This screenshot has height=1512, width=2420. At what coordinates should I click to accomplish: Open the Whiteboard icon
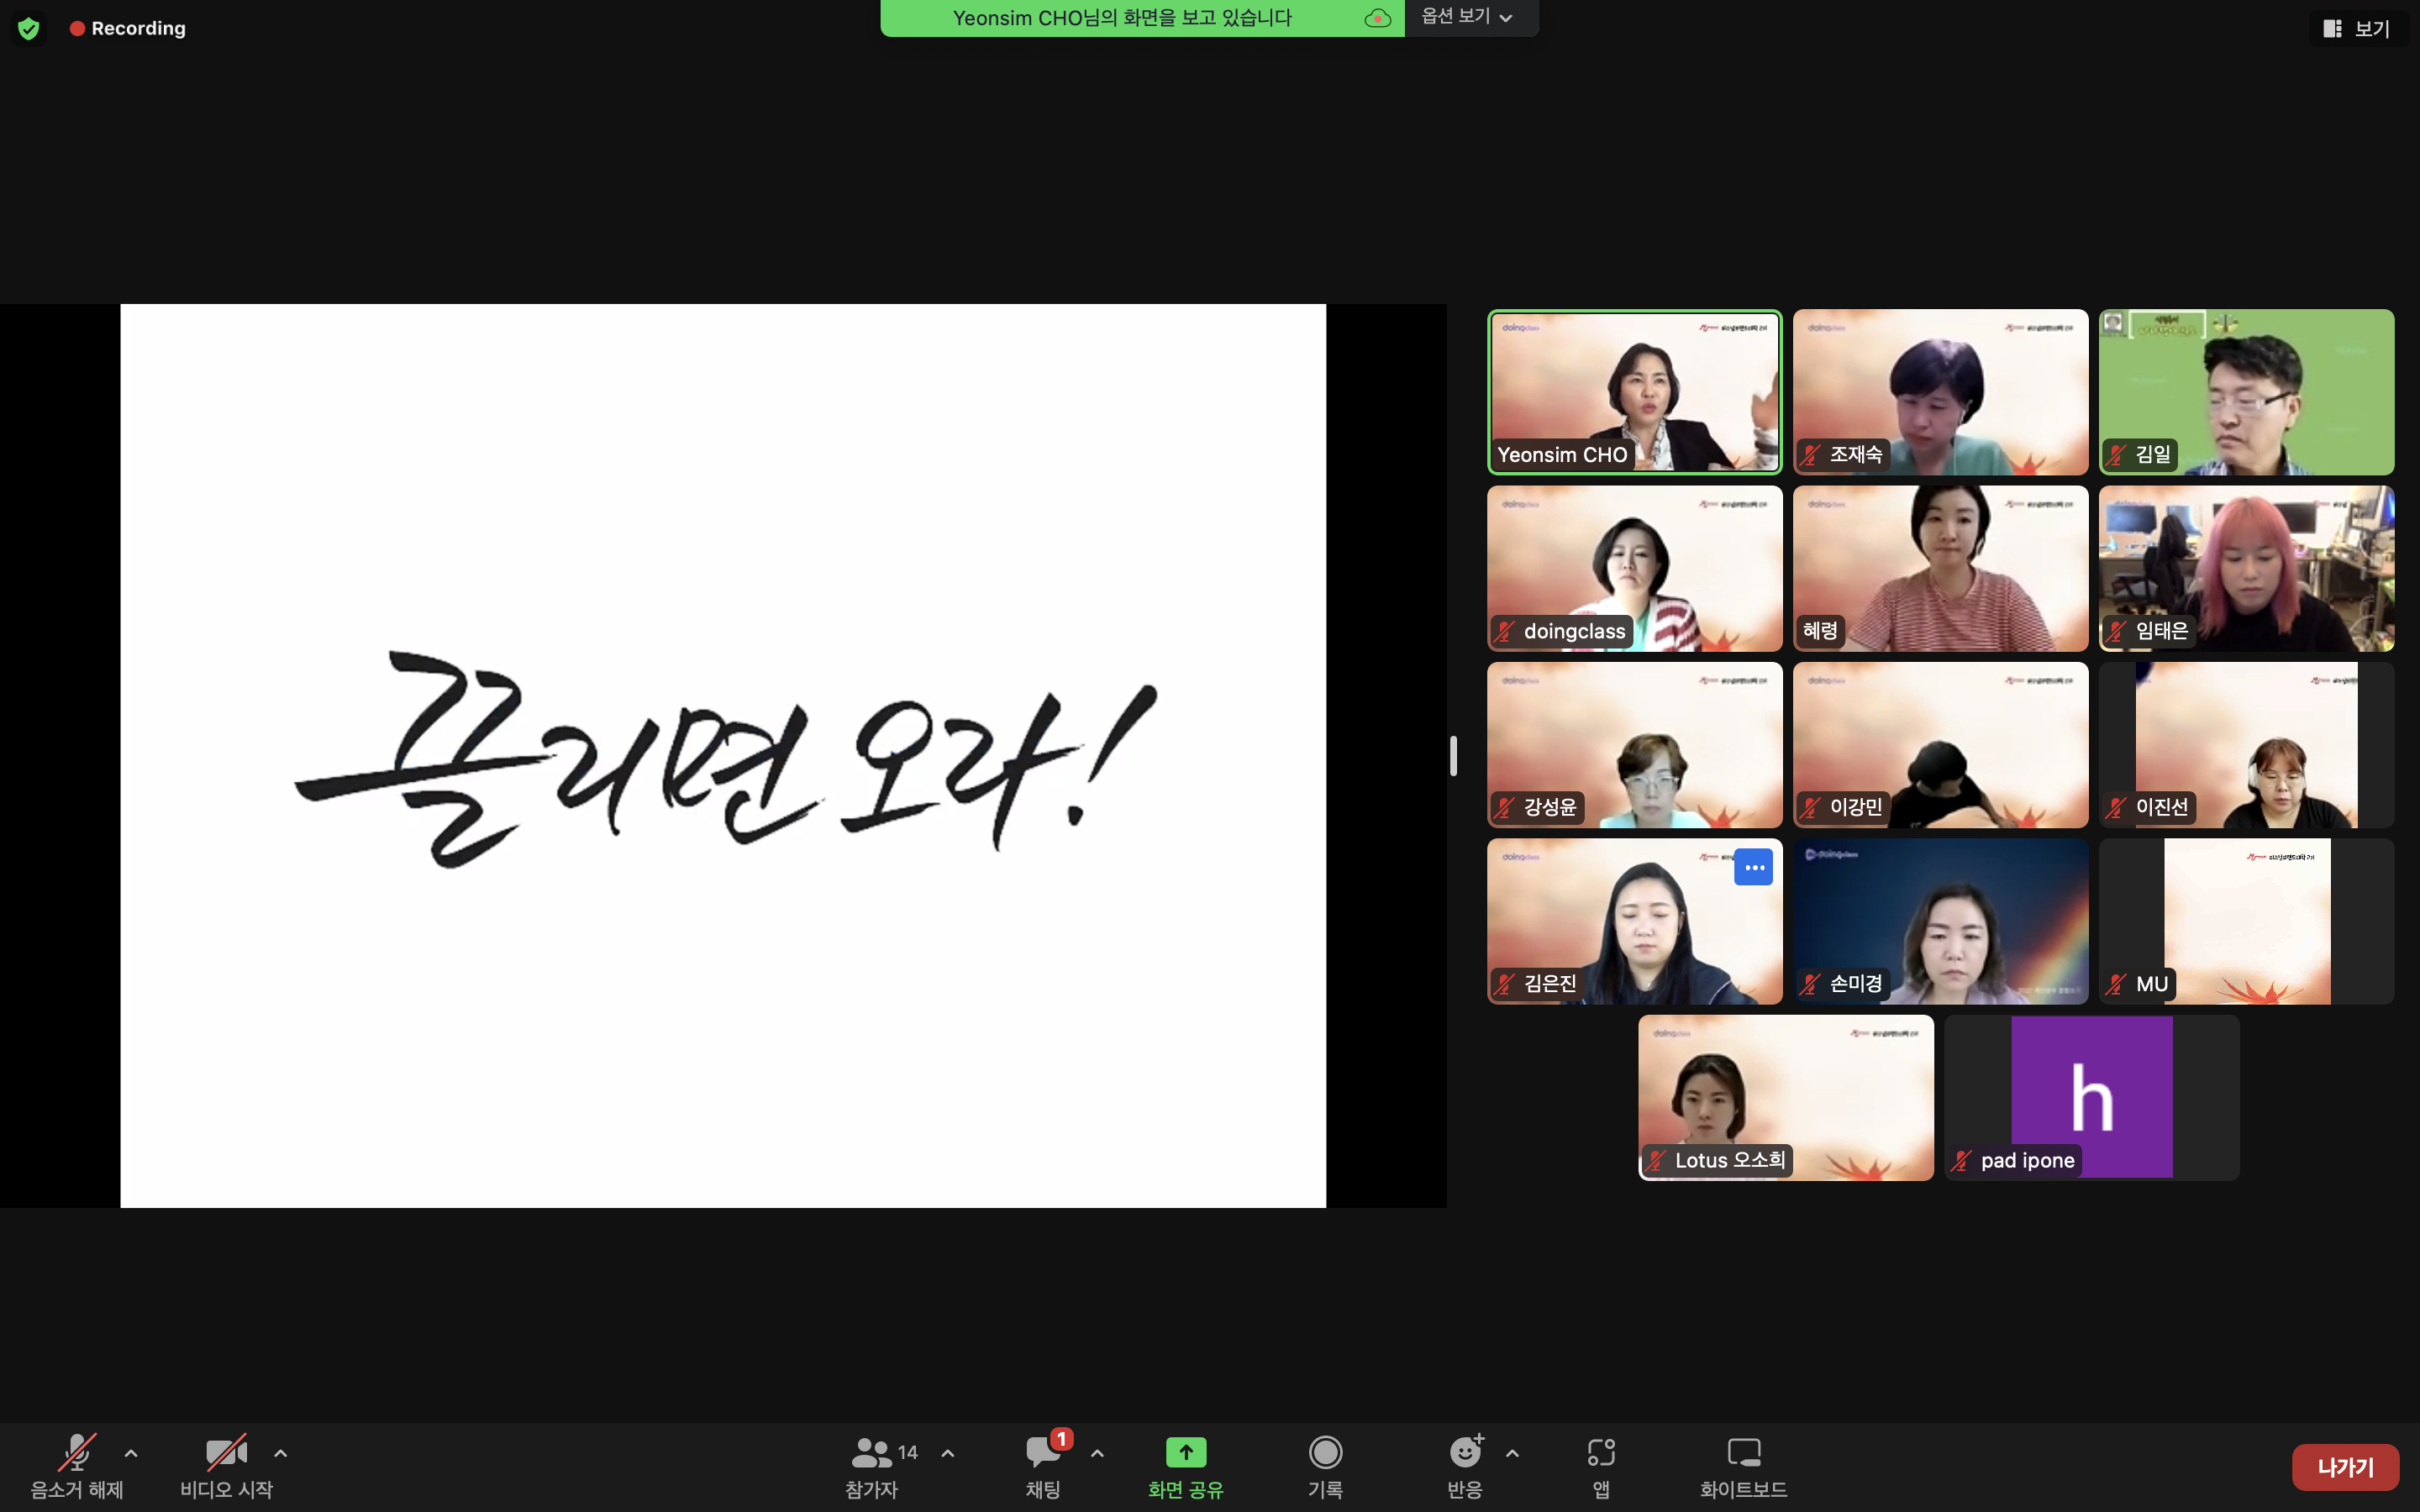click(x=1743, y=1452)
